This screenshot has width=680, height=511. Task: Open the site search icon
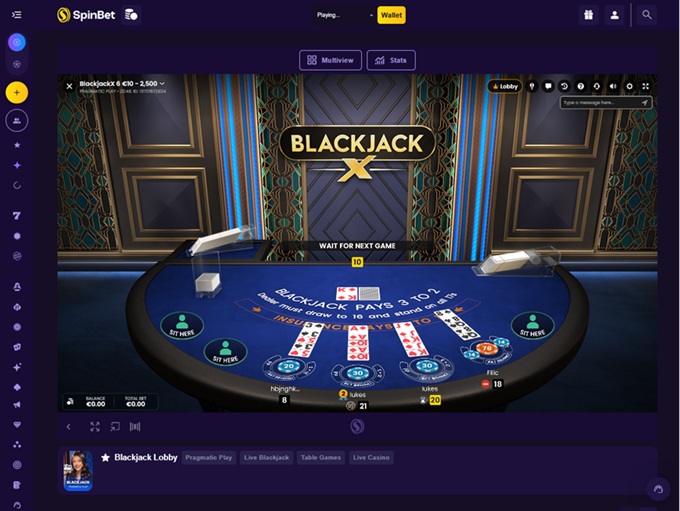(x=647, y=15)
